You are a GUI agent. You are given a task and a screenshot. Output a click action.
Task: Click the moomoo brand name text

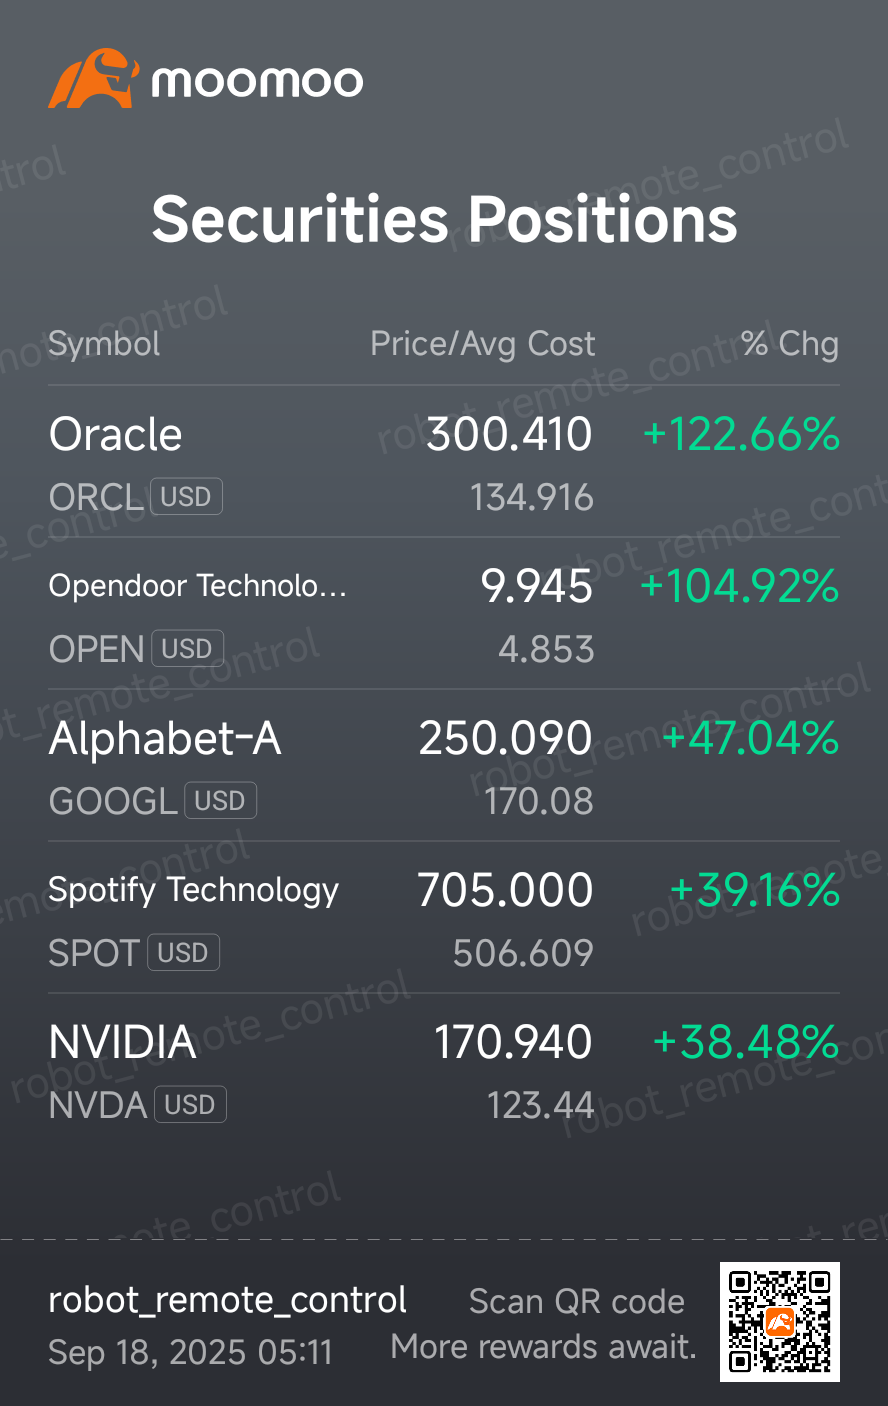[257, 81]
